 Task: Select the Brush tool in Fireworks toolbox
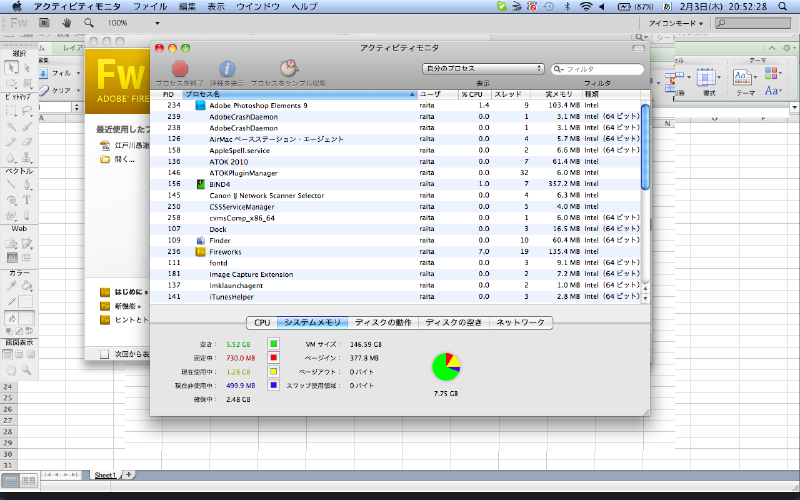pyautogui.click(x=27, y=127)
